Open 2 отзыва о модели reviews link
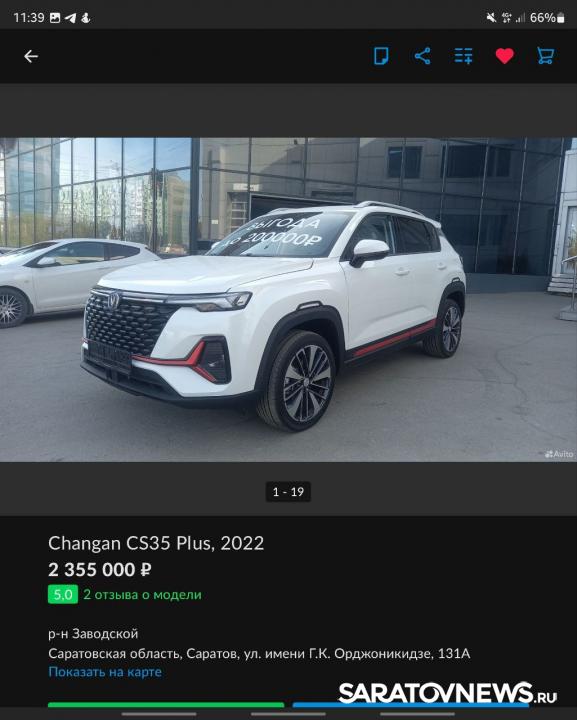 point(142,595)
